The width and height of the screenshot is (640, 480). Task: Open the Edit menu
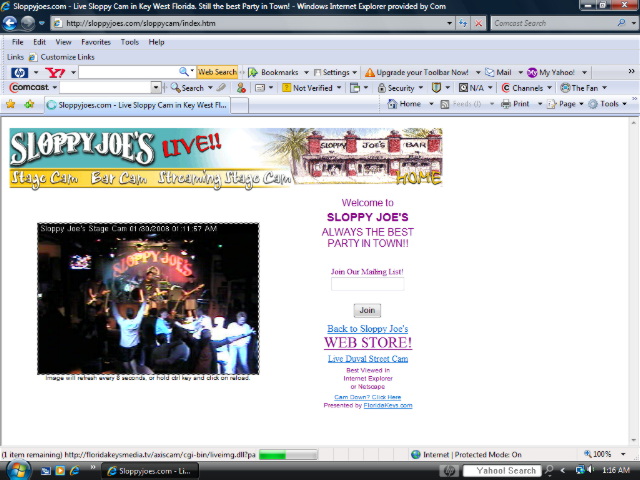[39, 42]
